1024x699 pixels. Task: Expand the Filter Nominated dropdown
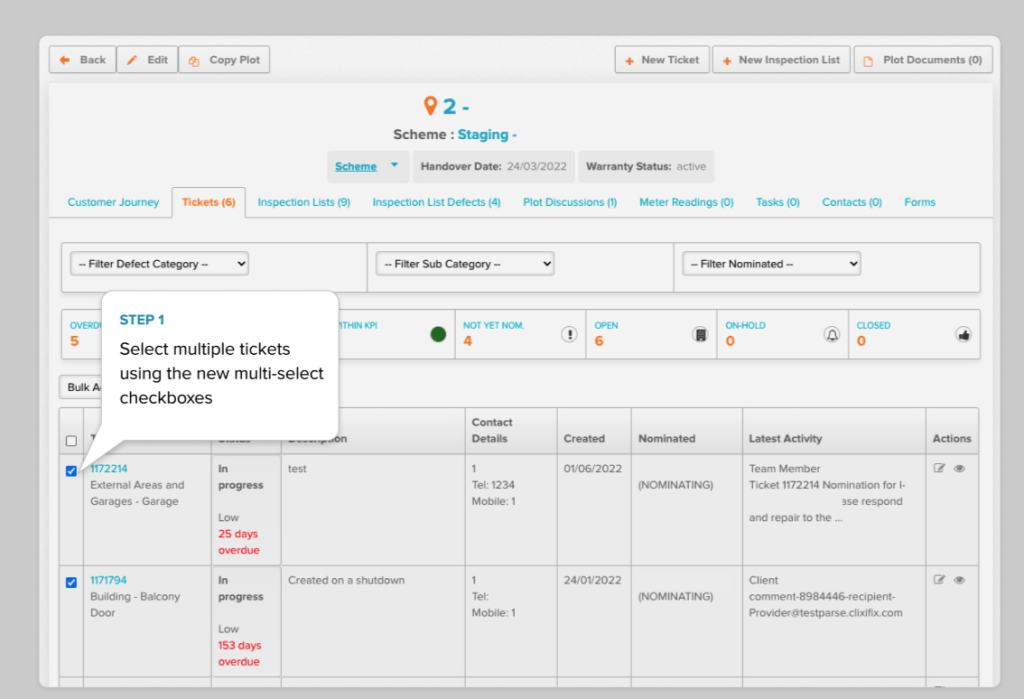coord(771,264)
